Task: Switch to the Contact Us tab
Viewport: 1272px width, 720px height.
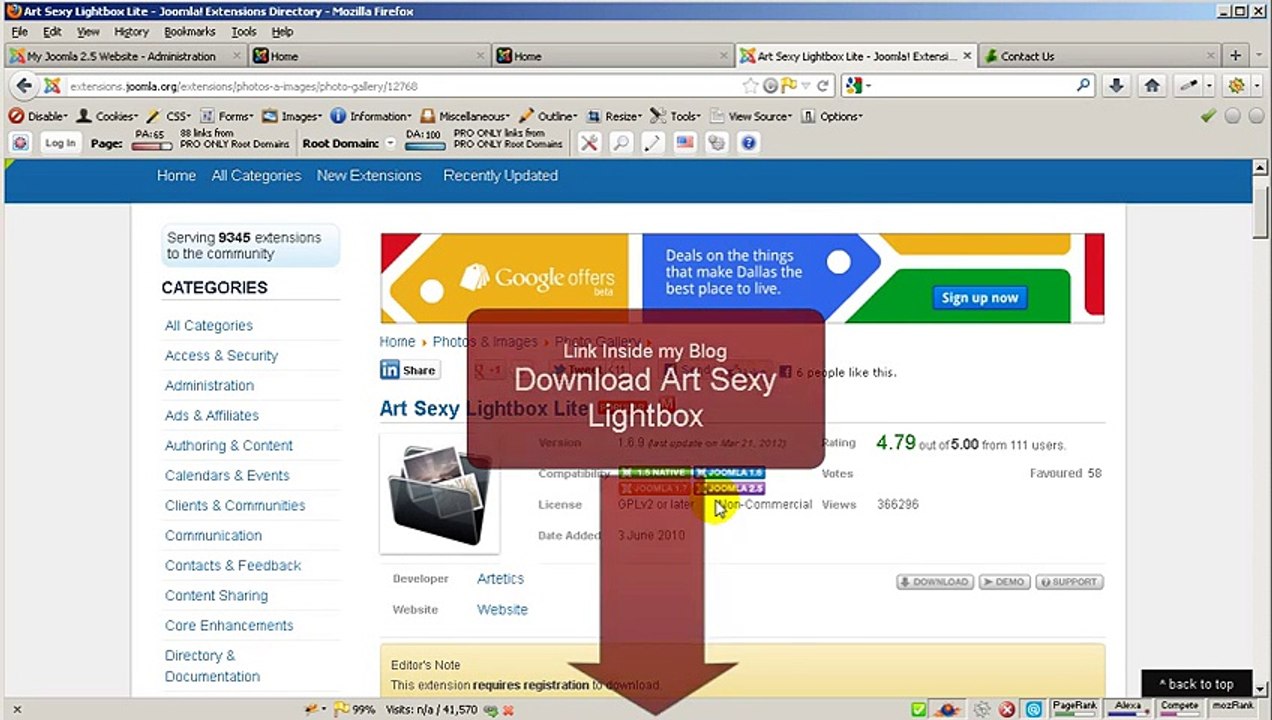Action: 1101,56
